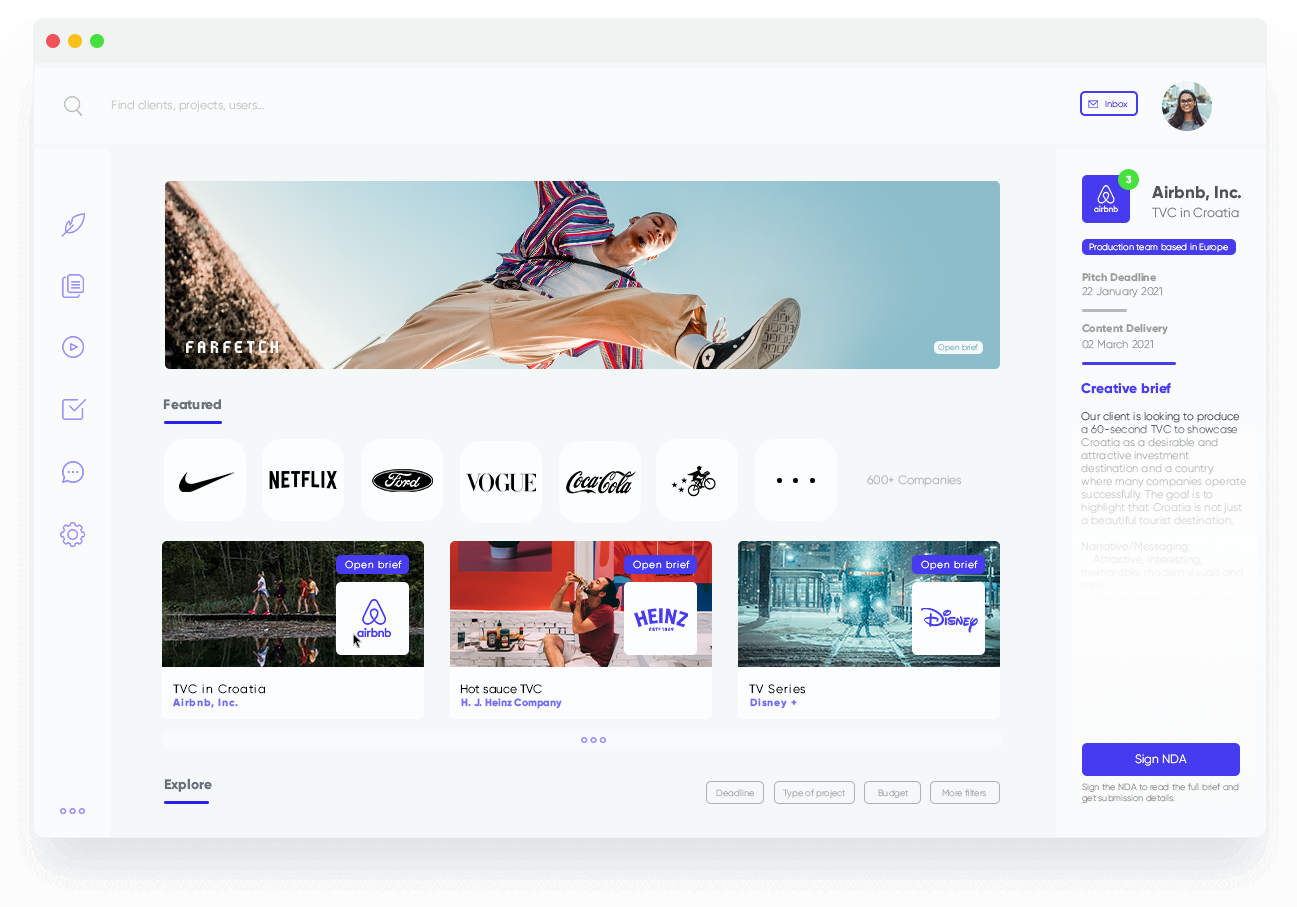
Task: Click the green notification badge showing 3
Action: click(1128, 179)
